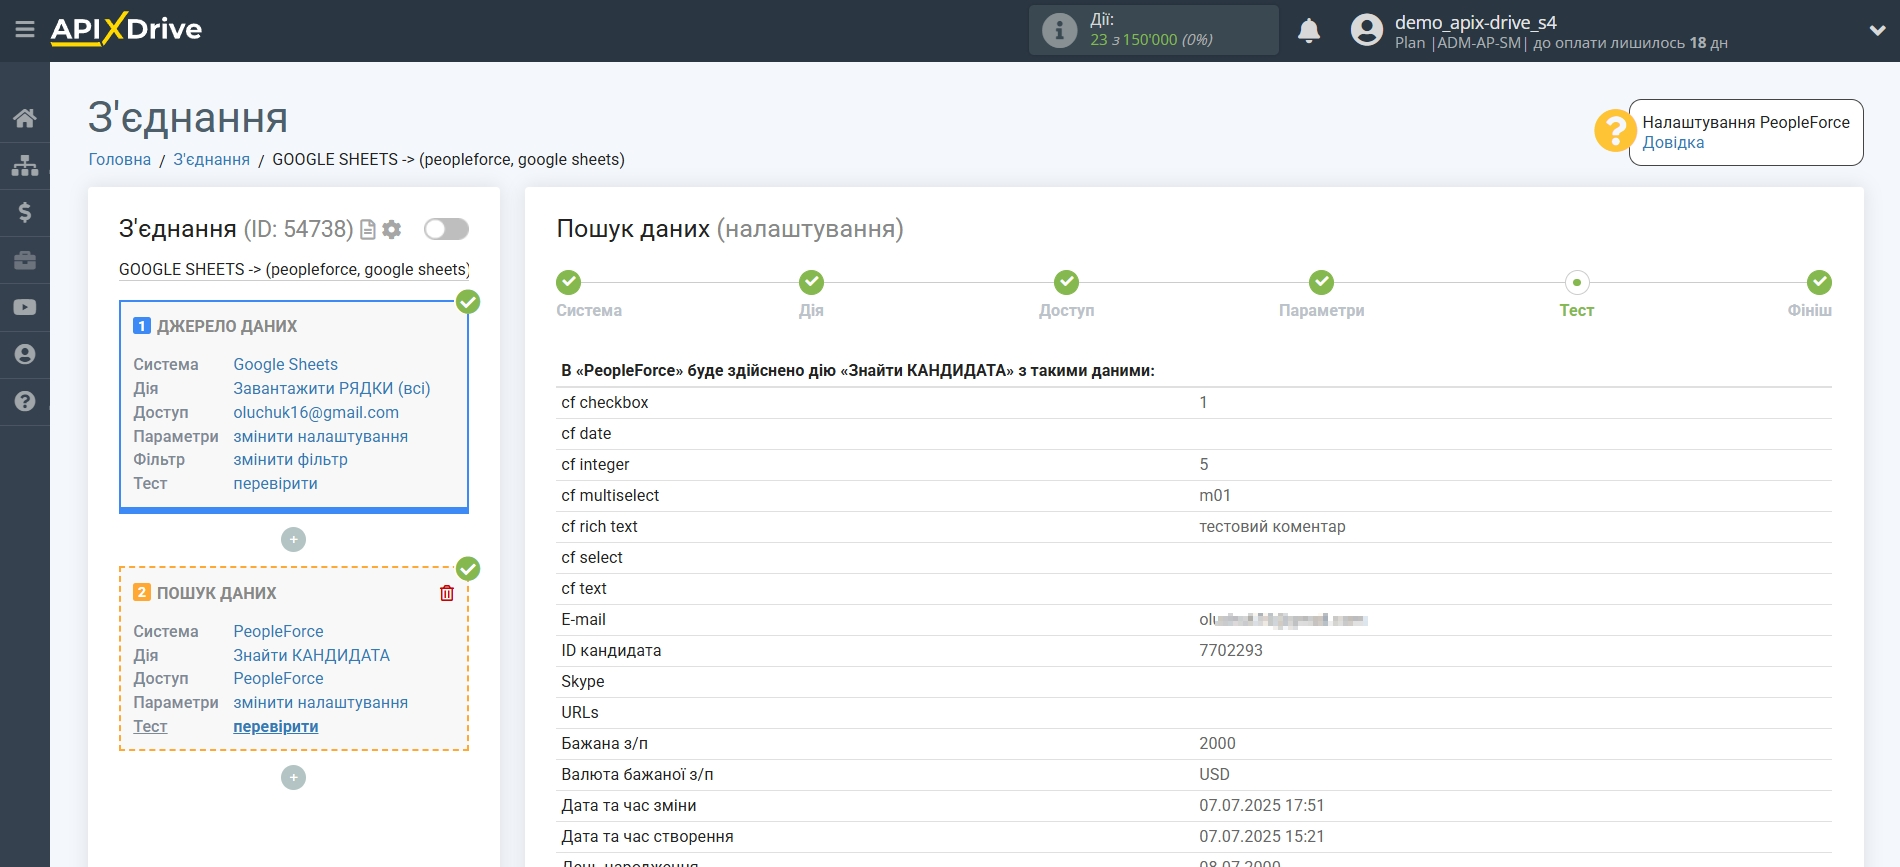Open Знайти КАНДИДАТА action link
1900x867 pixels.
coord(311,656)
